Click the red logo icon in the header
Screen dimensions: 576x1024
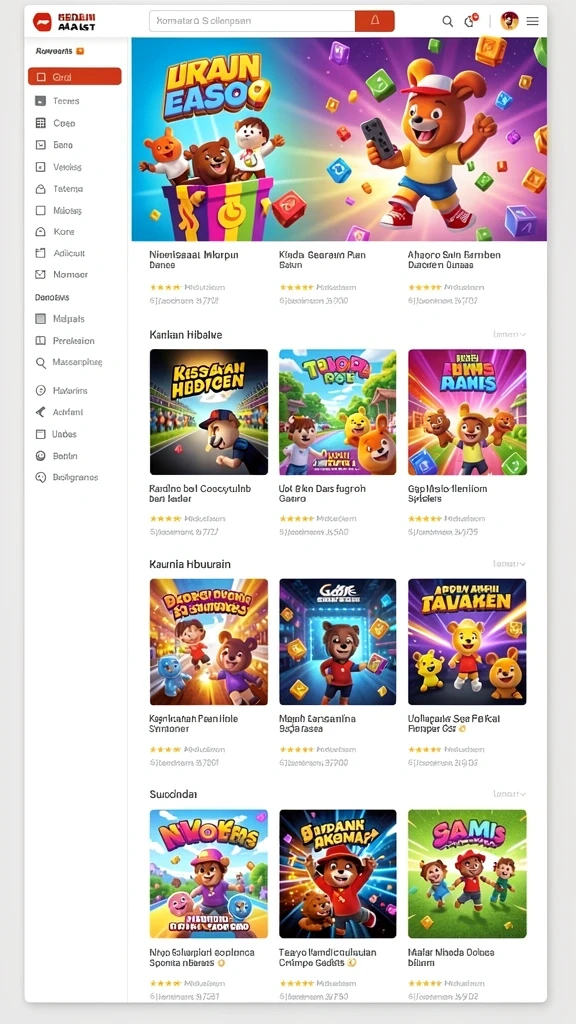(42, 22)
